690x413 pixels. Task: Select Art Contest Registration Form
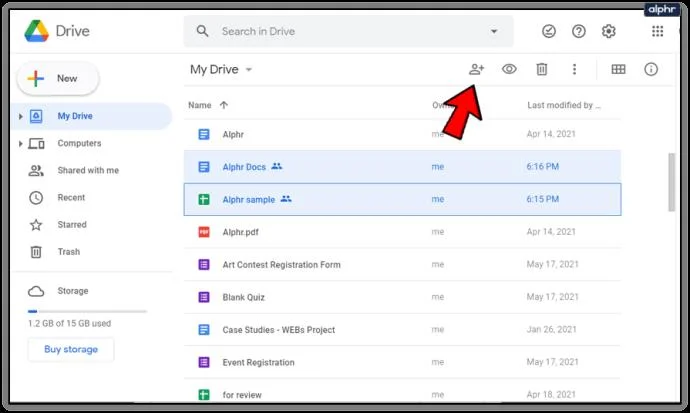tap(282, 265)
